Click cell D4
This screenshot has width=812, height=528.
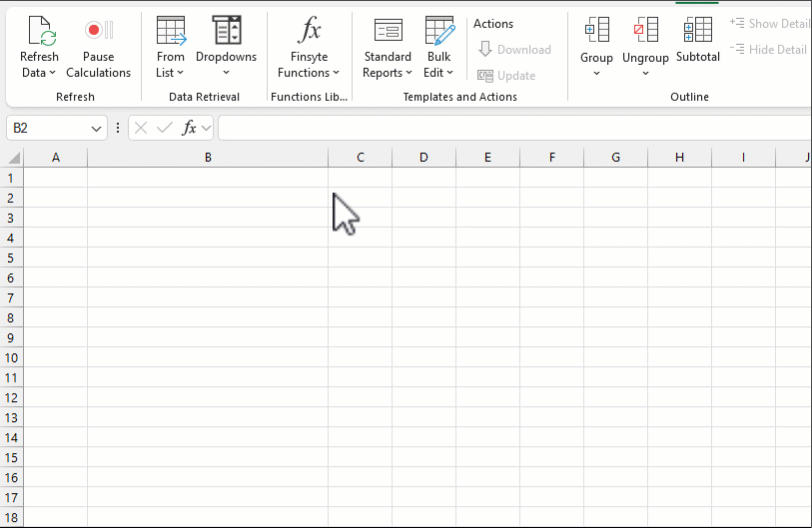pyautogui.click(x=424, y=238)
